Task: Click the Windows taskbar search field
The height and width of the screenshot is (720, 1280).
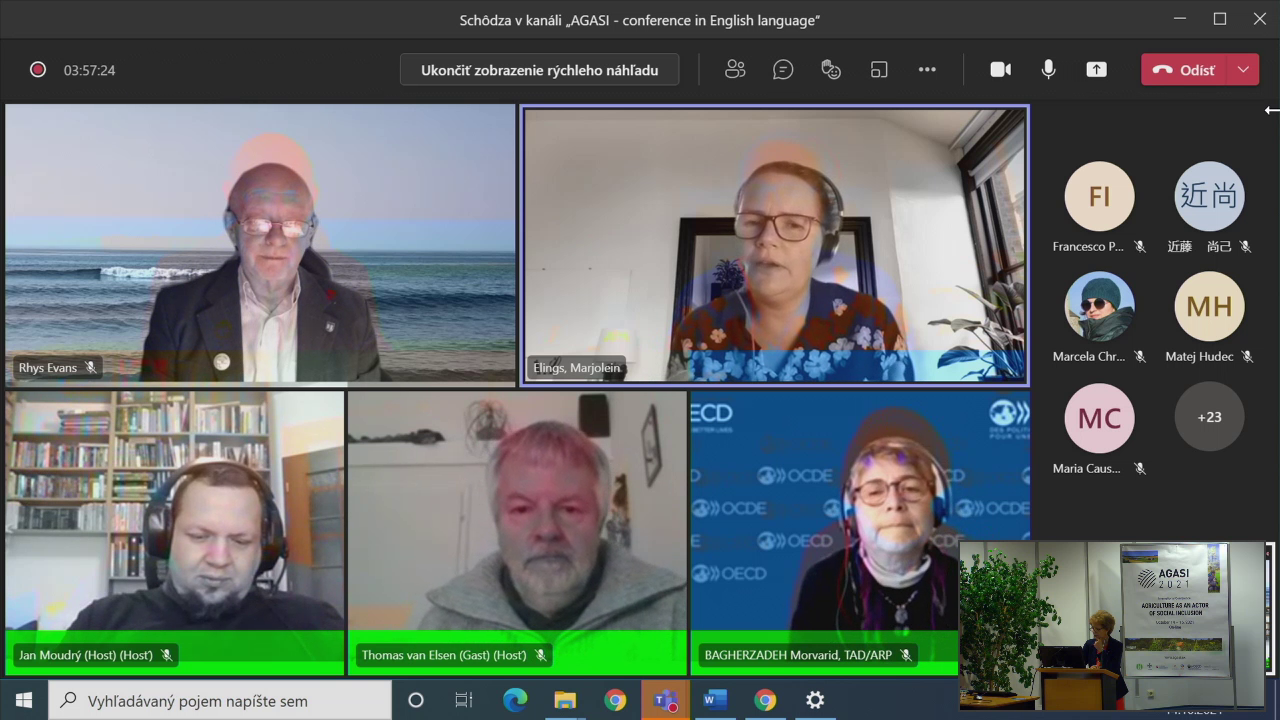Action: coord(220,700)
